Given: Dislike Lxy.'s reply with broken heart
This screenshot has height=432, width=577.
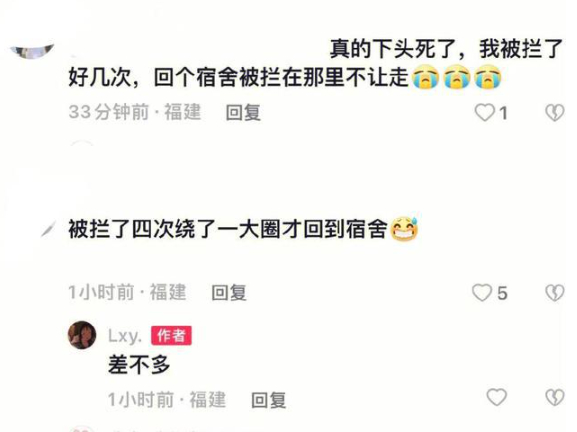Looking at the screenshot, I should coord(555,397).
